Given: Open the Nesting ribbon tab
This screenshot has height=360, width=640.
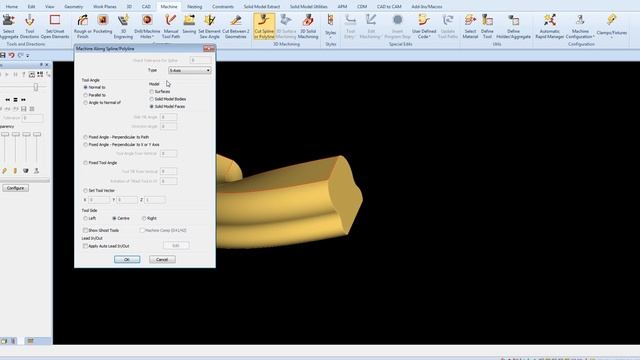Looking at the screenshot, I should click(x=194, y=7).
